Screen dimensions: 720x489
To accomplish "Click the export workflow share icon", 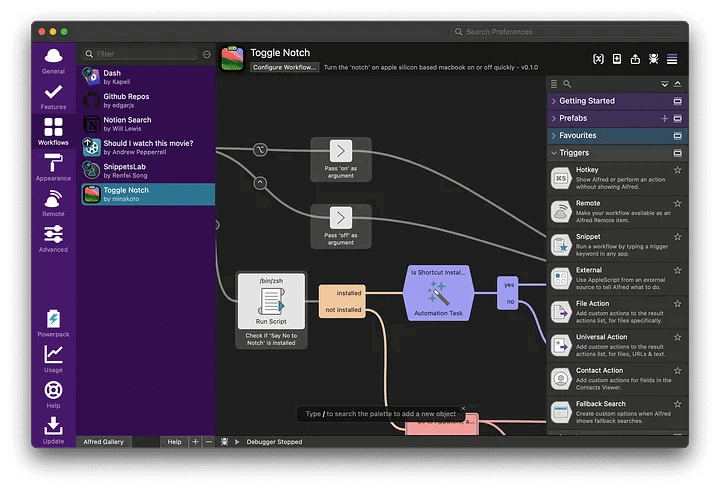I will pos(635,59).
